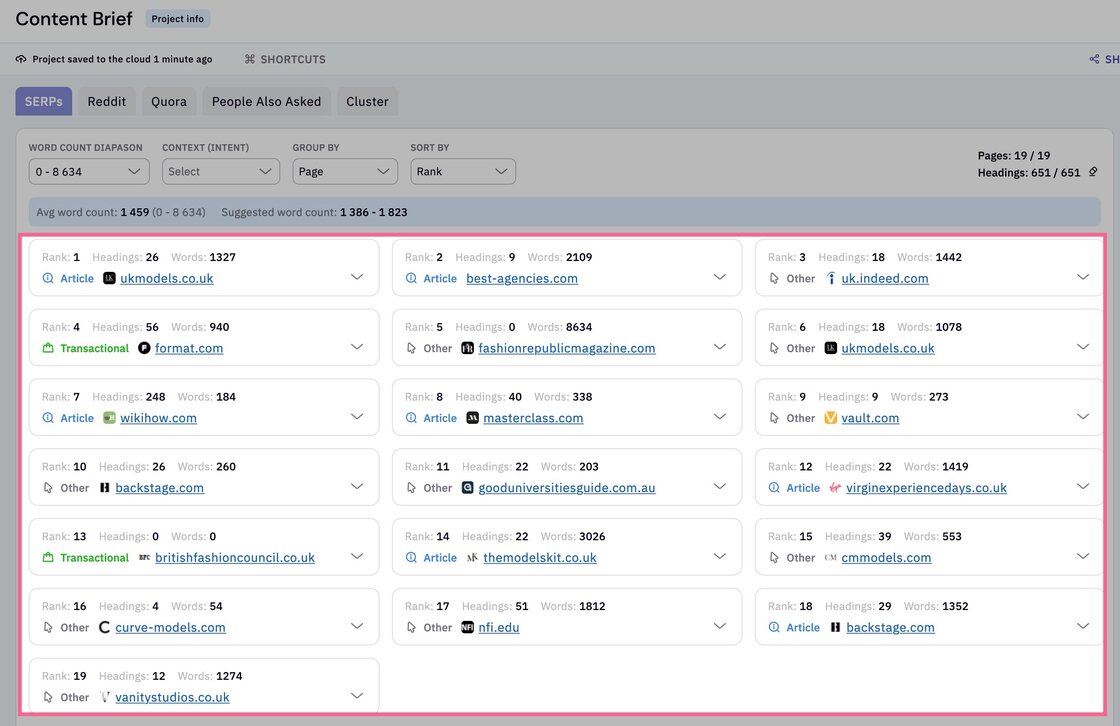Click the backstage favicon on Rank 10 card
This screenshot has width=1120, height=726.
[x=105, y=487]
